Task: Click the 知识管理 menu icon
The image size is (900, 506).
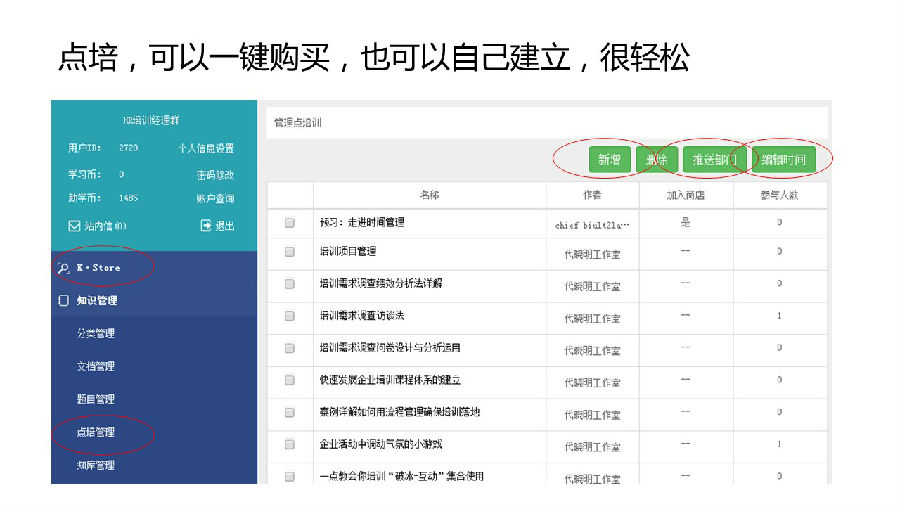Action: point(64,301)
